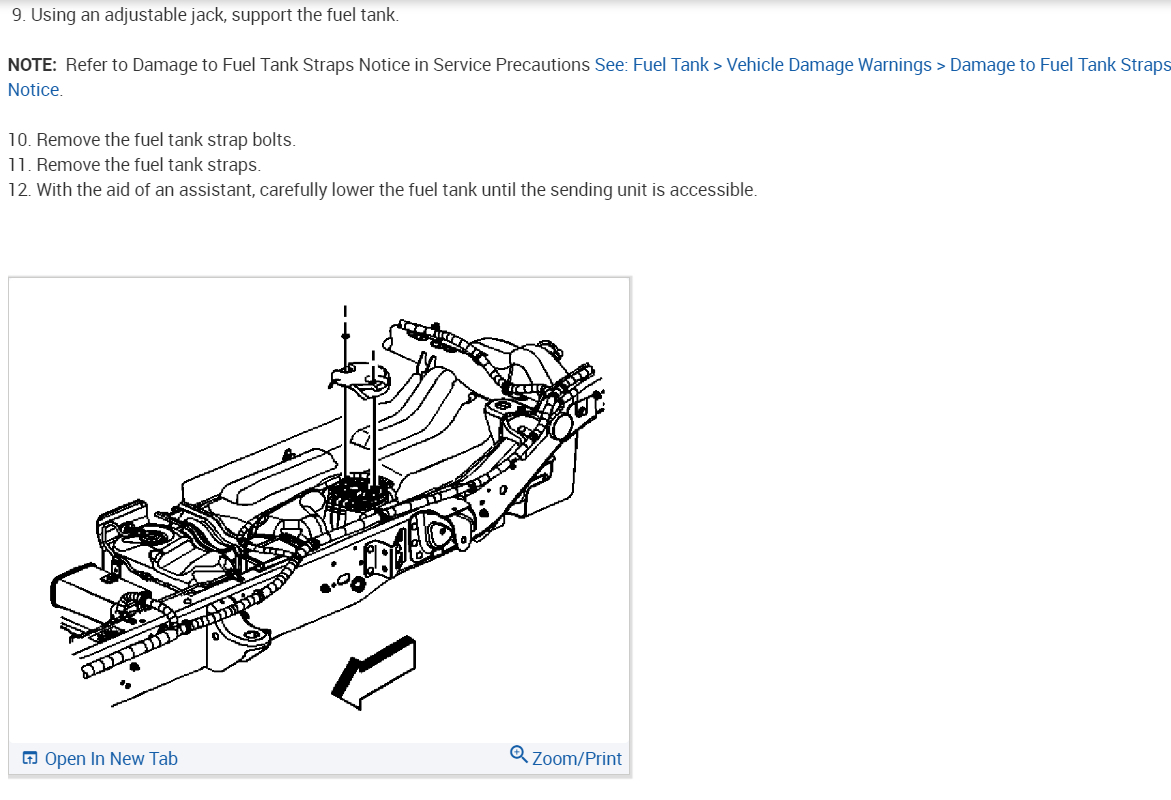Click step 10 'Remove the fuel tank strap bolts'

152,140
